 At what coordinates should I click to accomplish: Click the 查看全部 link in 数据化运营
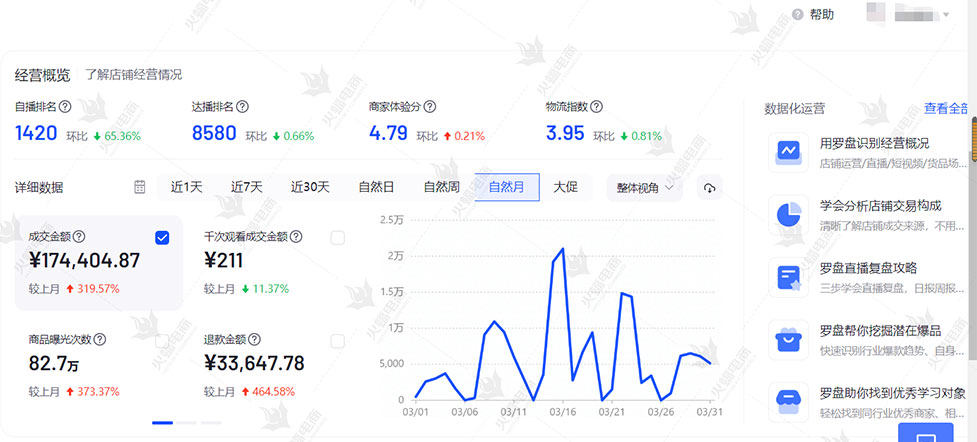tap(946, 108)
